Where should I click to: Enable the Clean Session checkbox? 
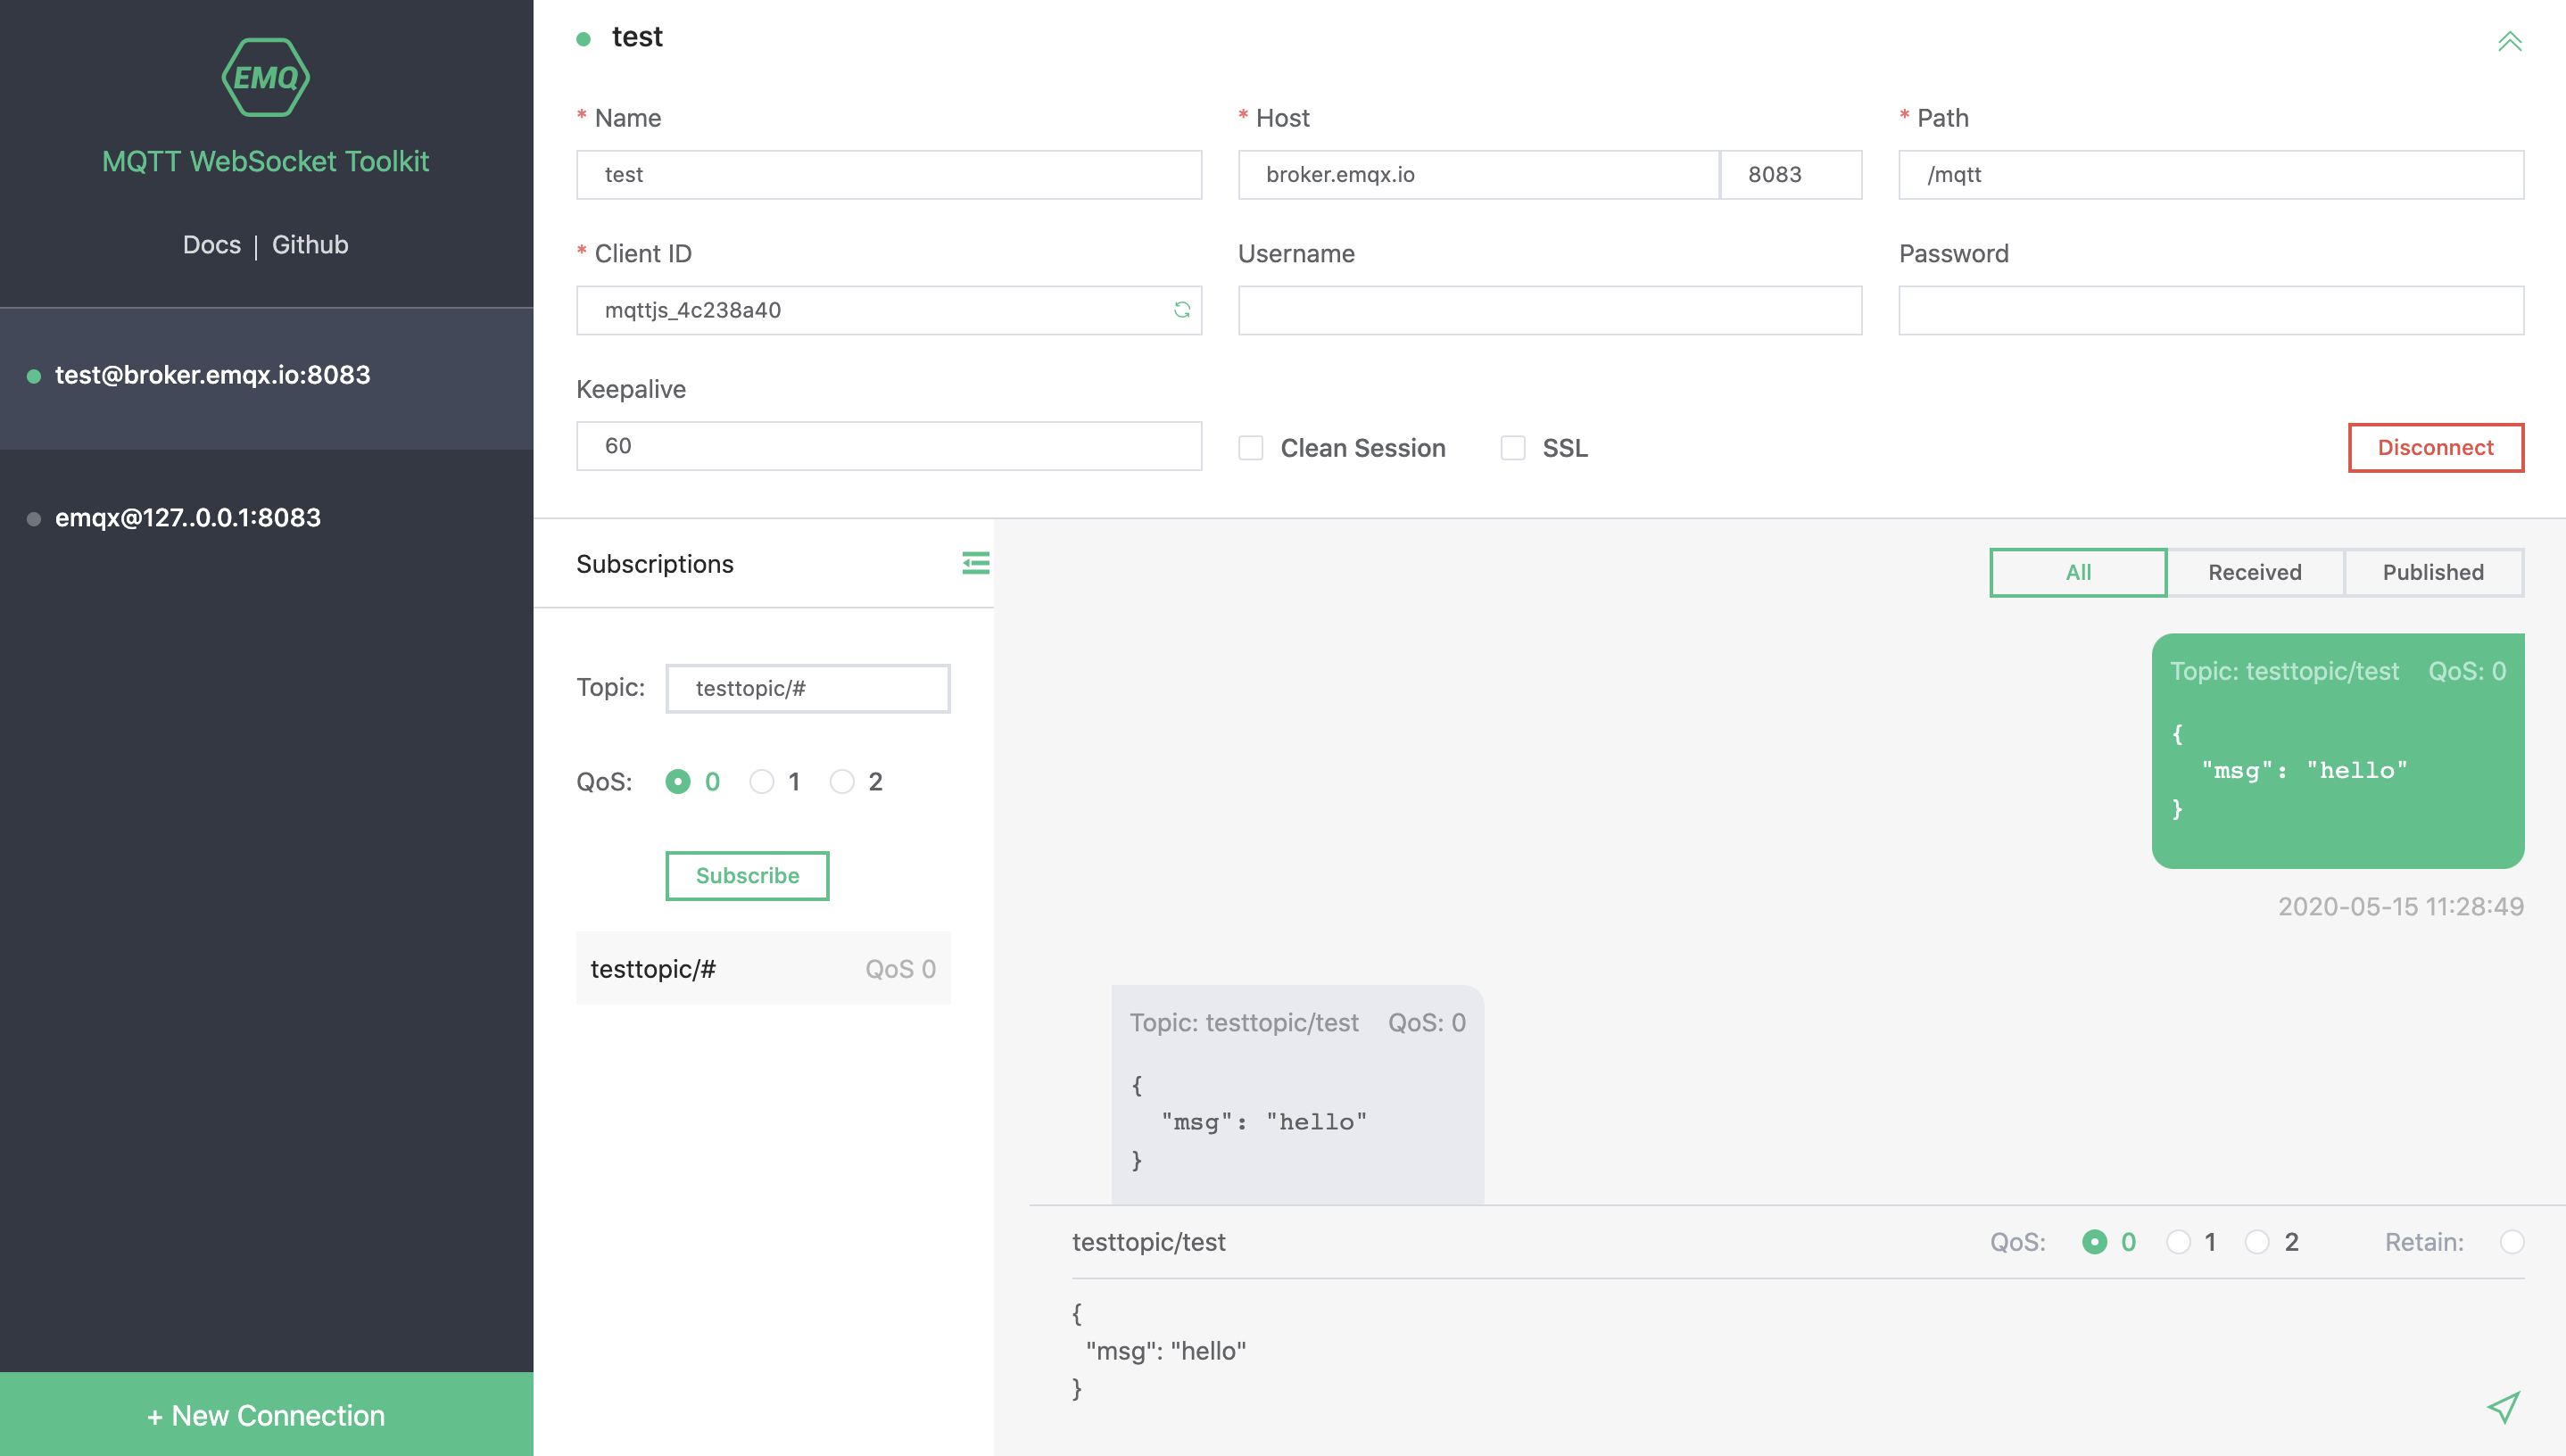tap(1250, 448)
